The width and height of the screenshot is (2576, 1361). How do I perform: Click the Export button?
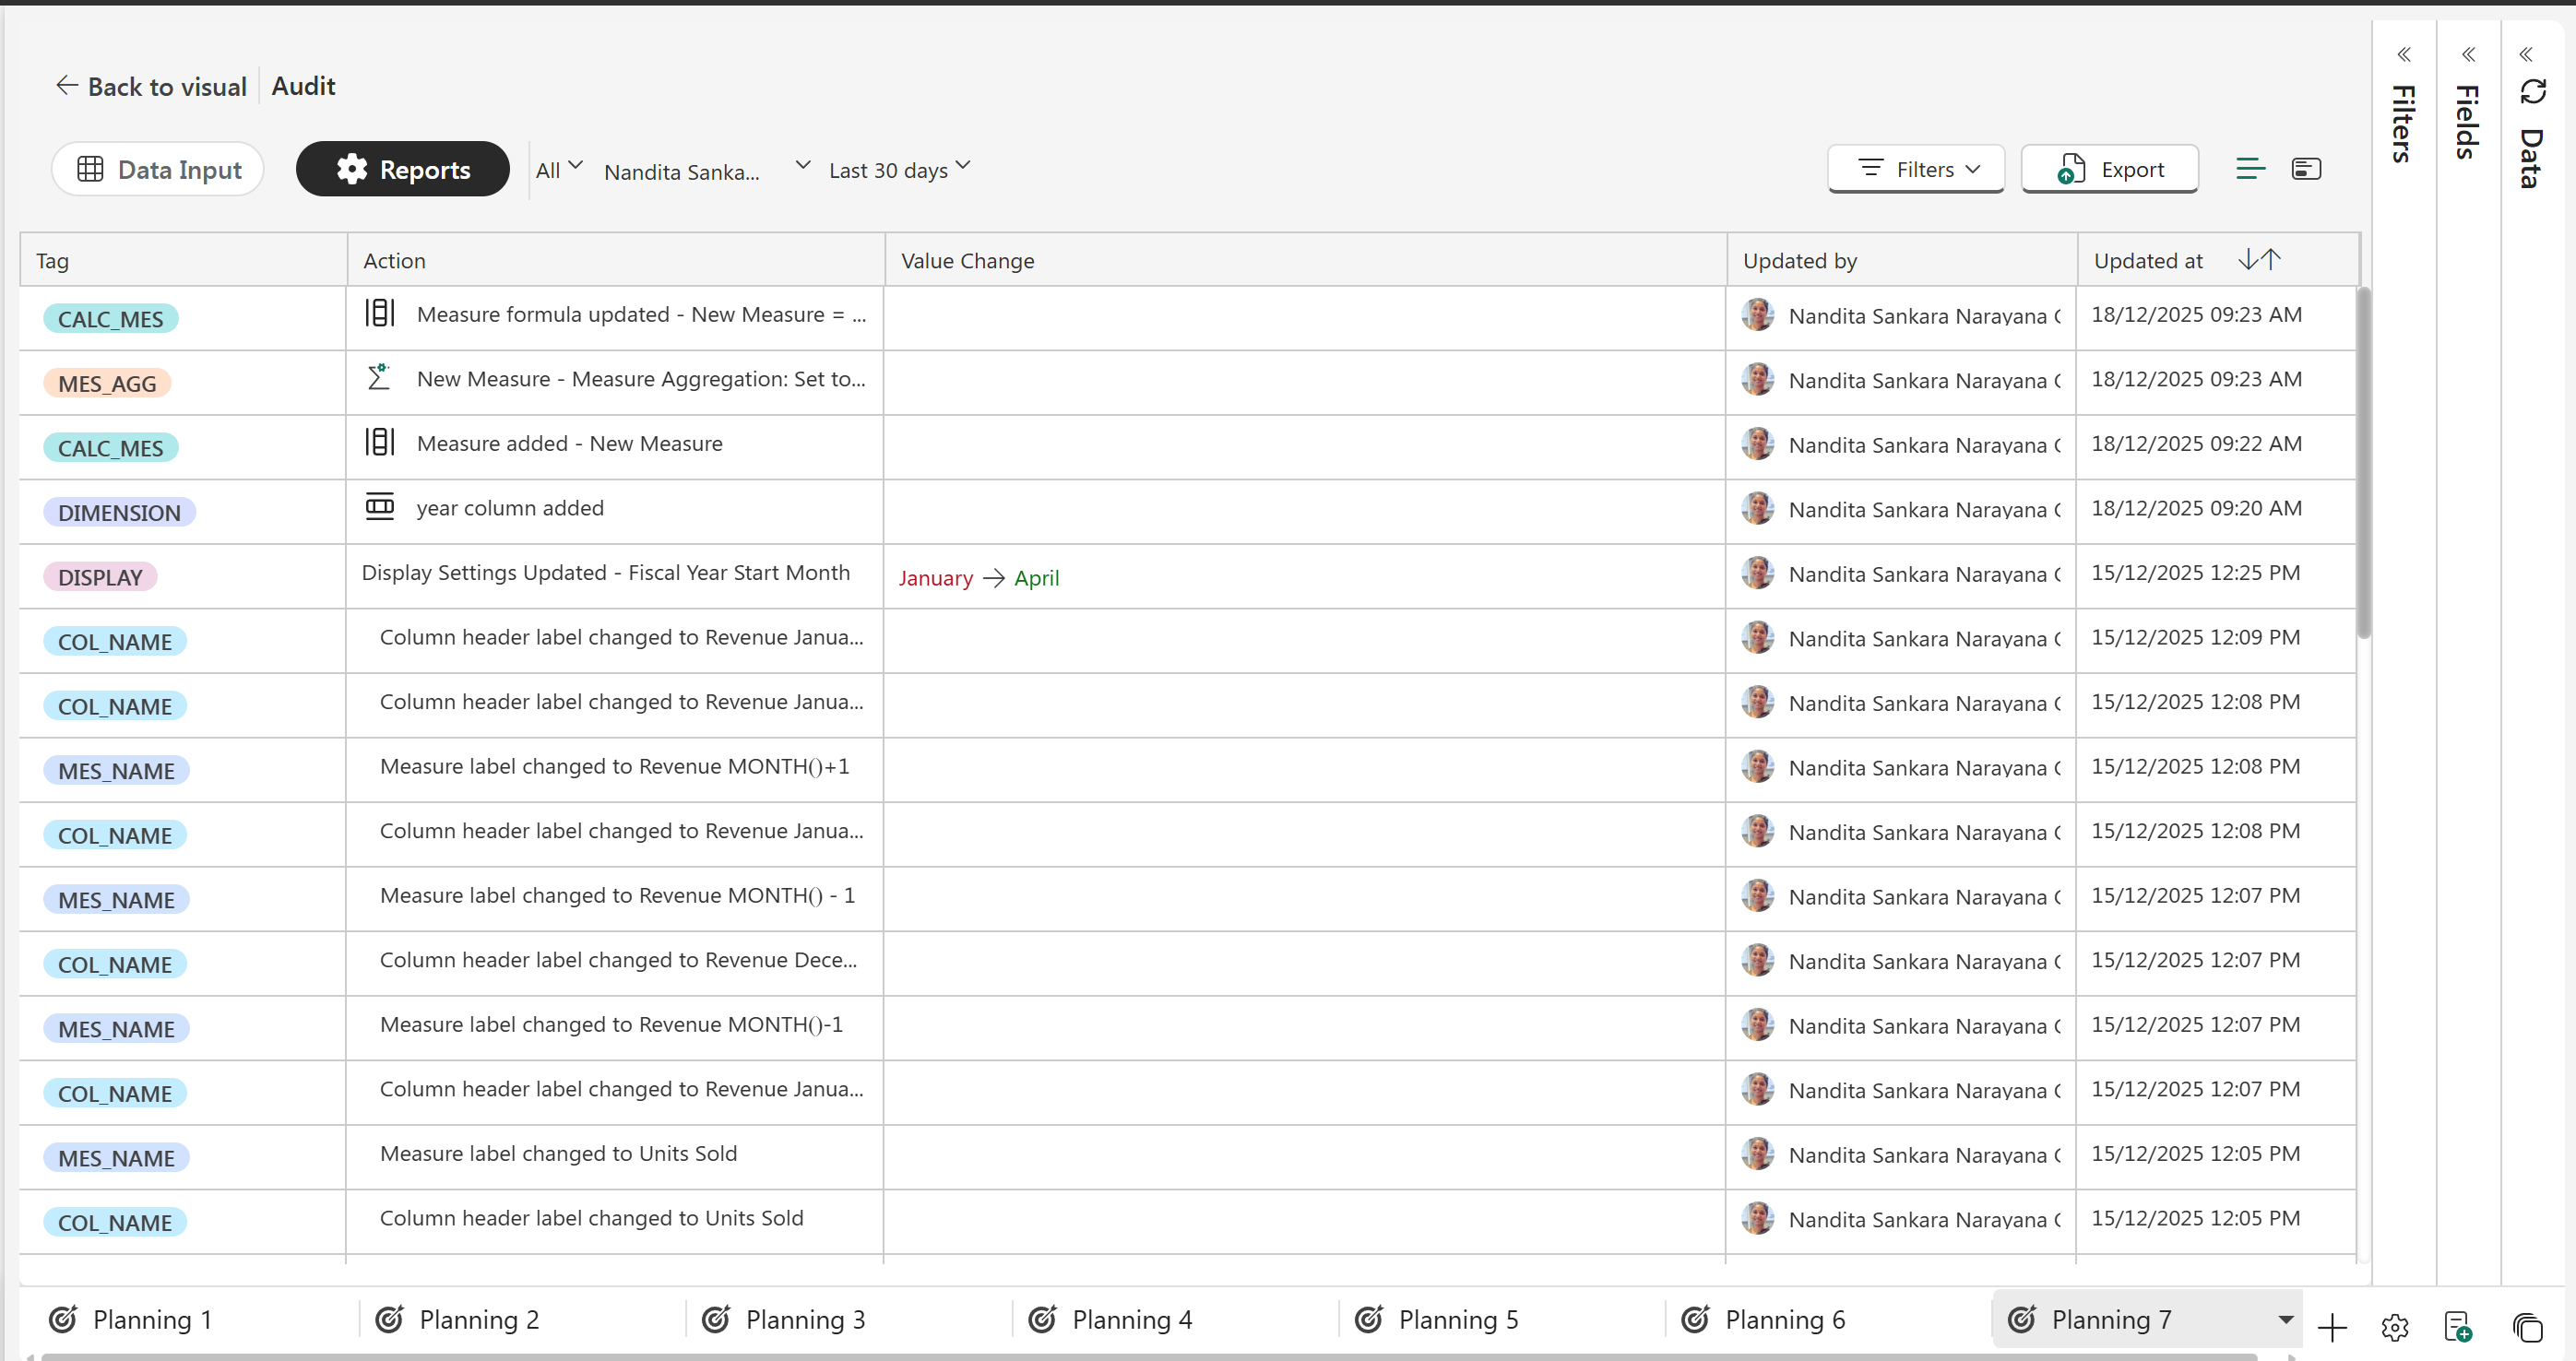(x=2110, y=169)
